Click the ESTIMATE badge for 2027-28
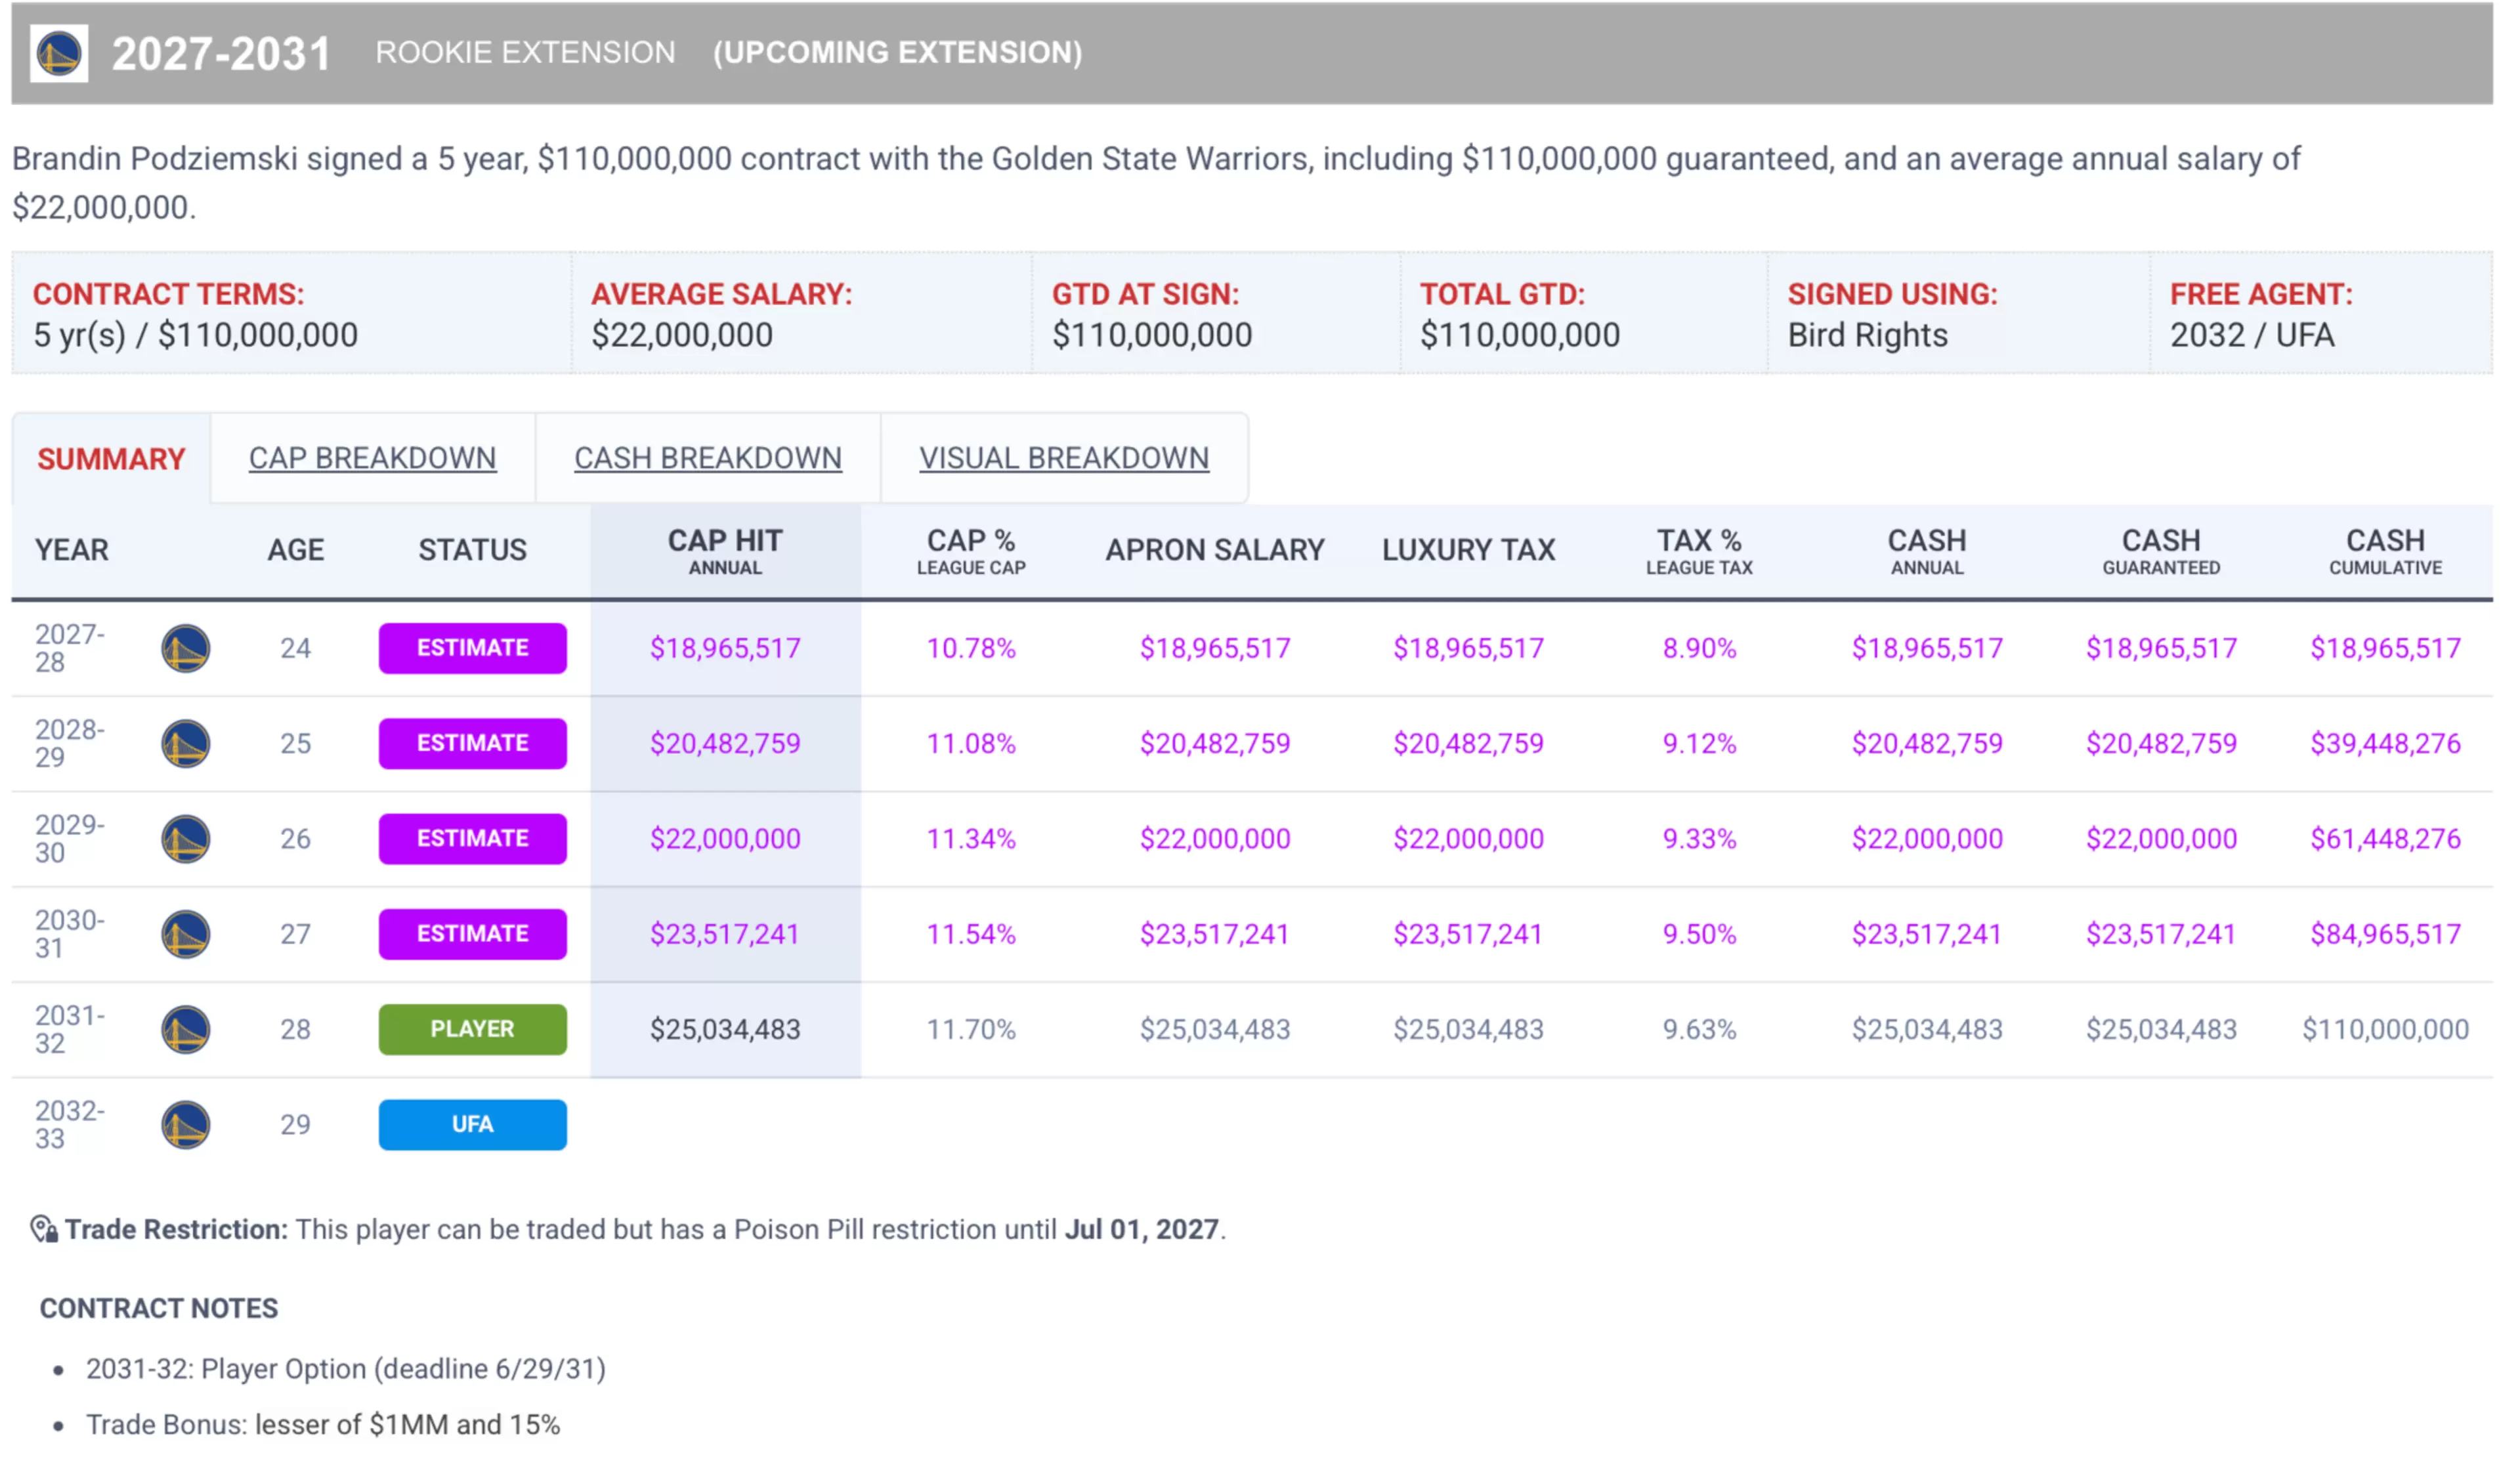Image resolution: width=2520 pixels, height=1476 pixels. 474,650
